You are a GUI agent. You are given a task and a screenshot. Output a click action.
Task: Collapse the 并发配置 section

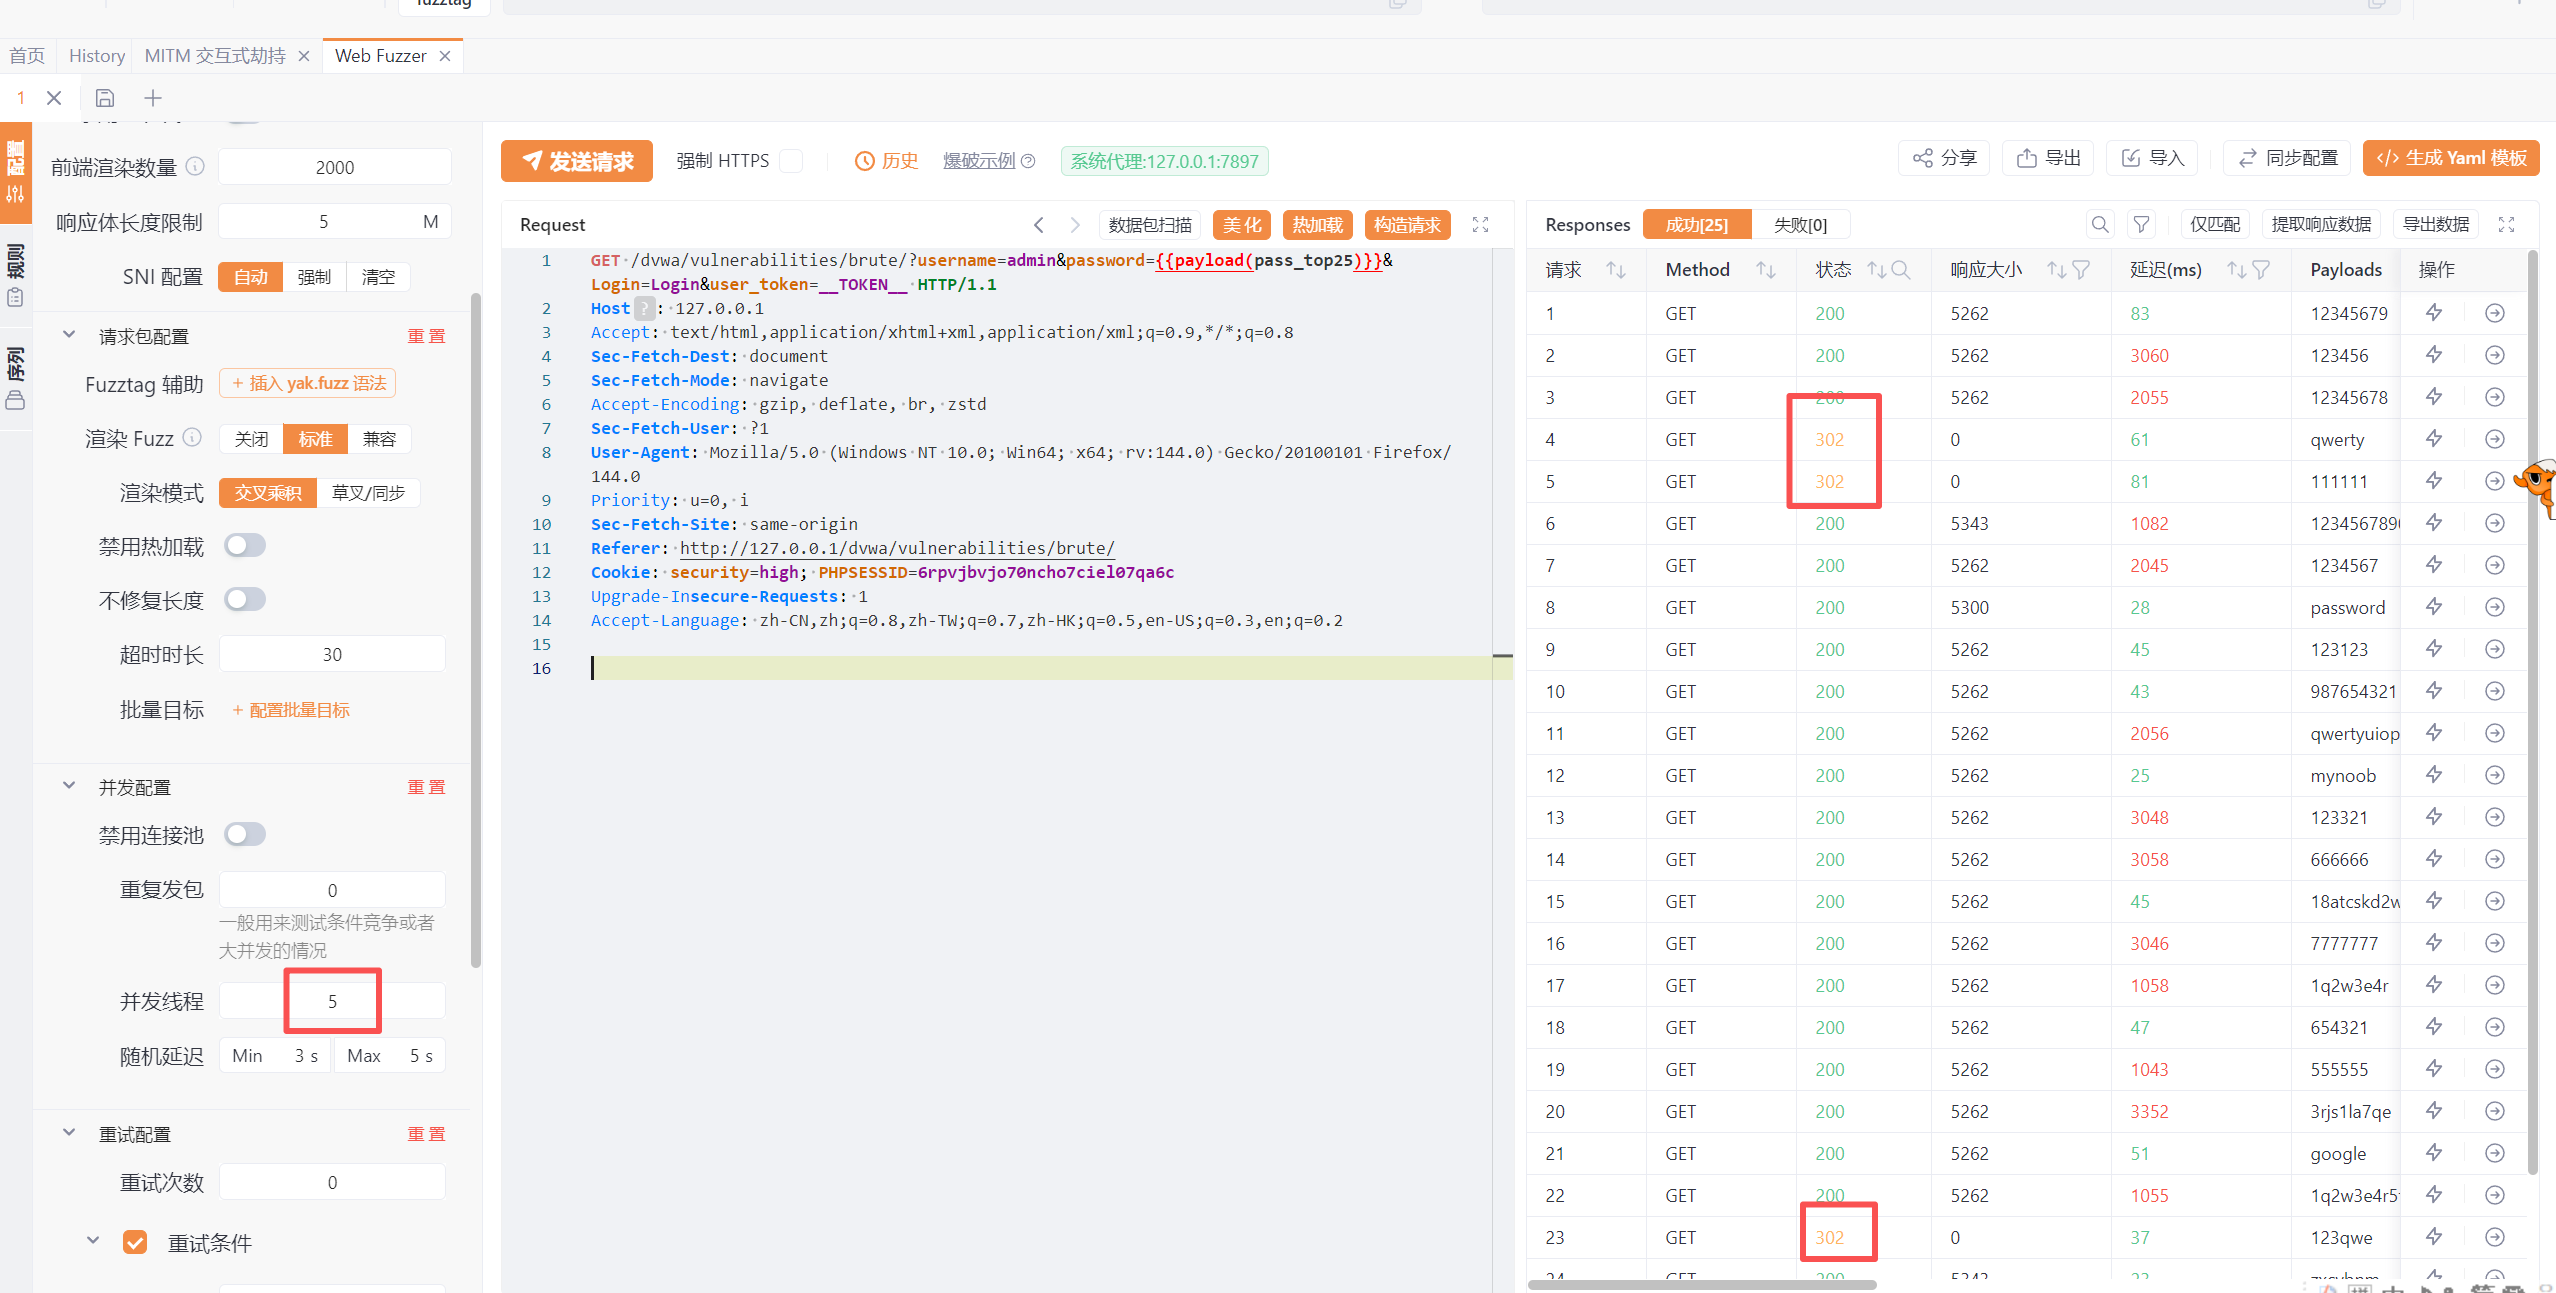click(69, 787)
